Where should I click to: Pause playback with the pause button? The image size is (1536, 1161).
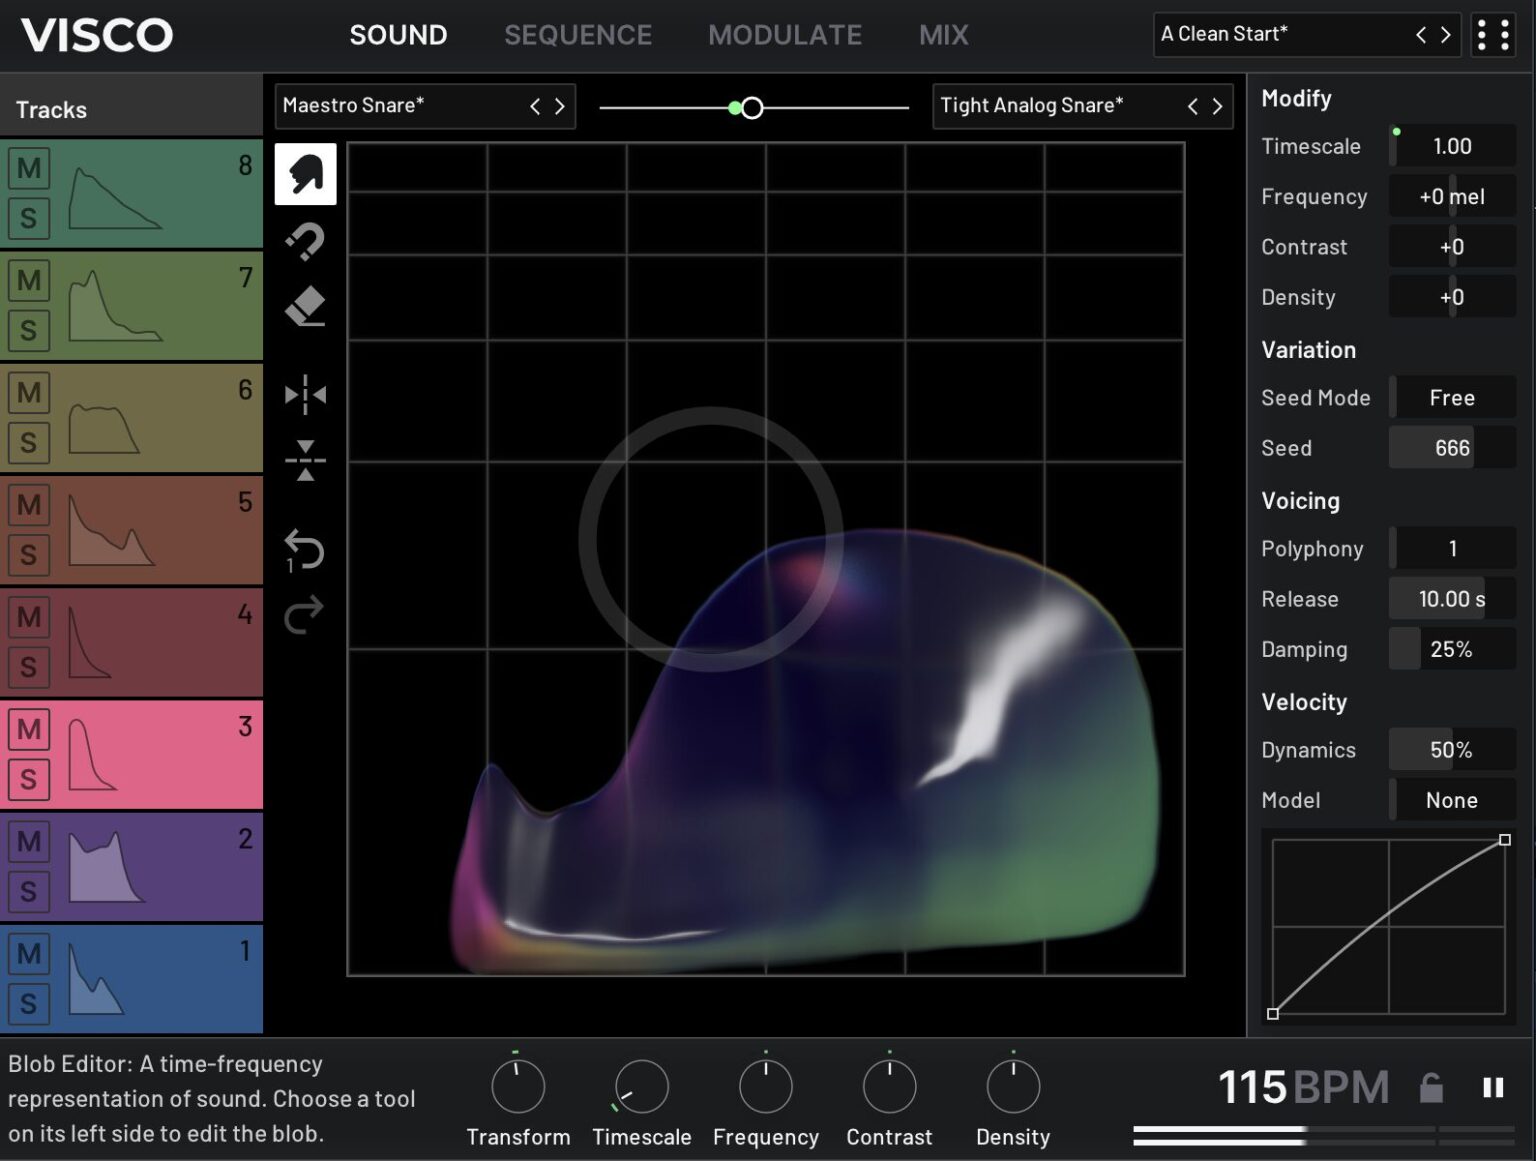coord(1492,1087)
